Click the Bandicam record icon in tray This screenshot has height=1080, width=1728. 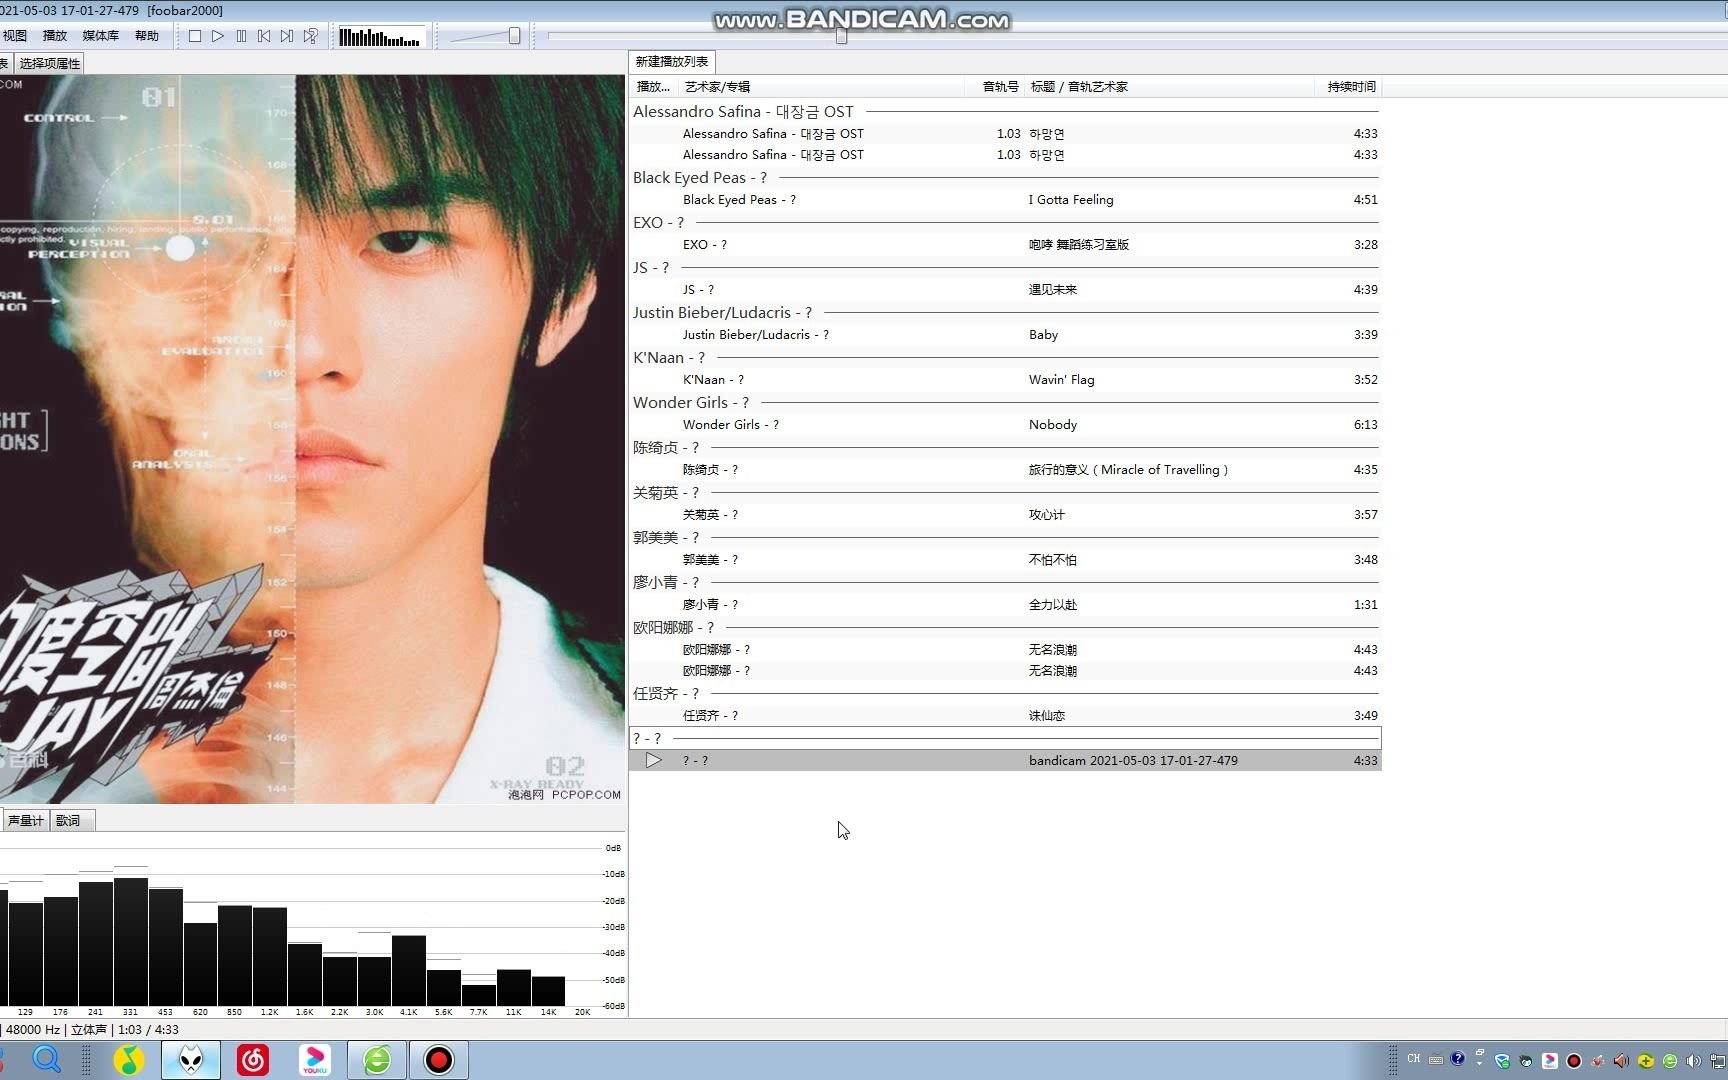(x=1574, y=1061)
